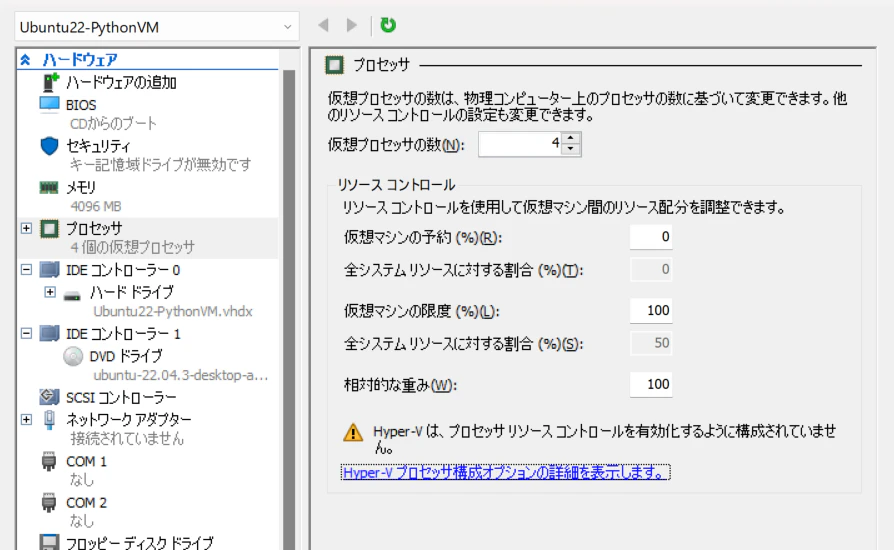This screenshot has height=550, width=894.
Task: Click the Ubuntu22-PythonVM.vhdx file name
Action: (x=173, y=312)
